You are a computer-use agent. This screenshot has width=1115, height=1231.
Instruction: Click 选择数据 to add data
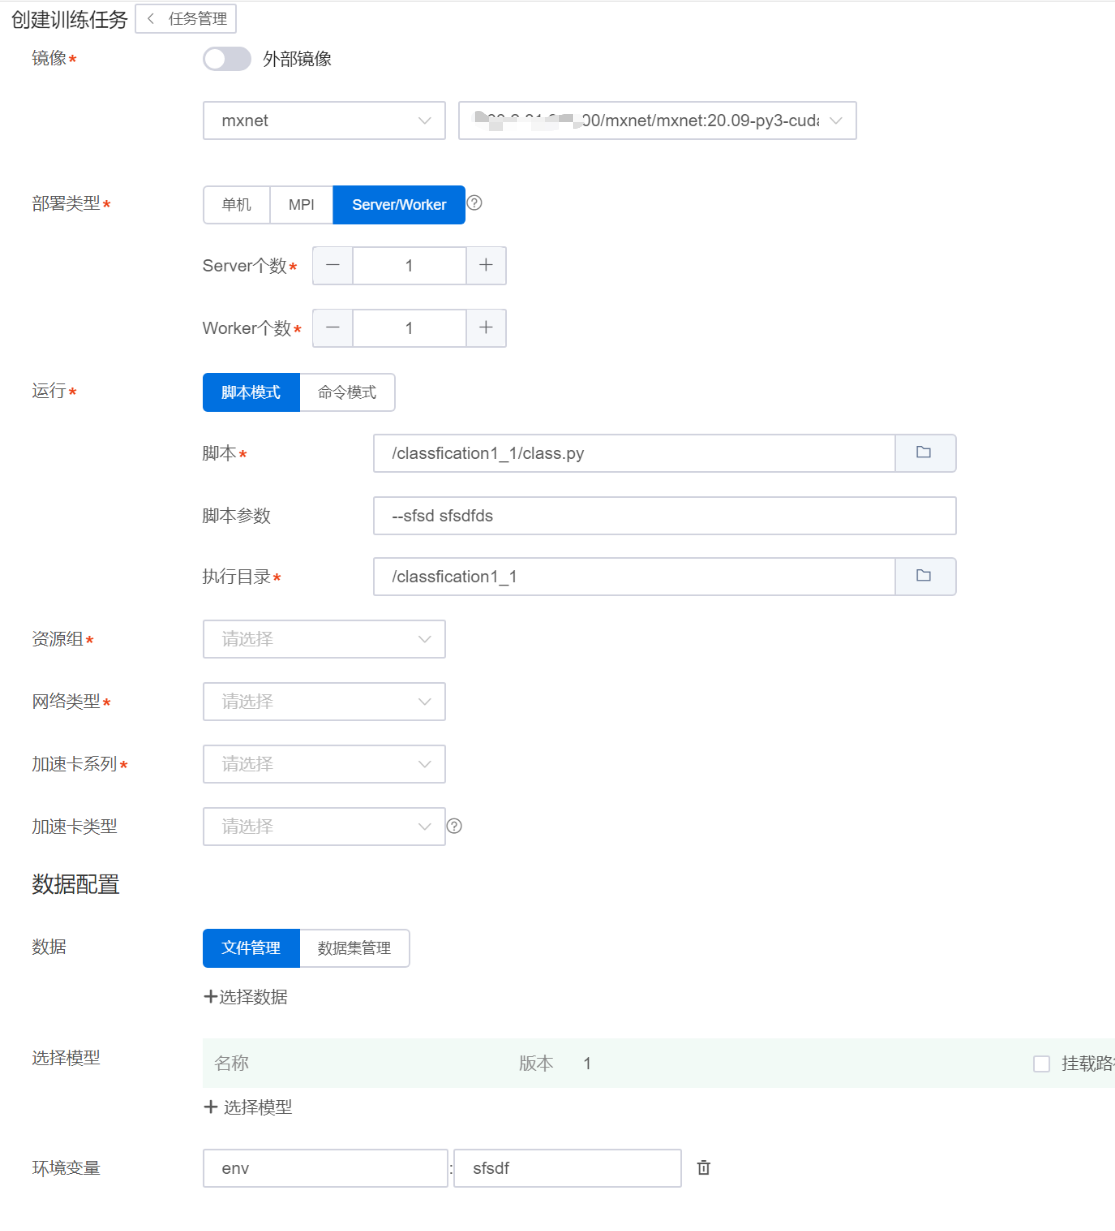[246, 997]
